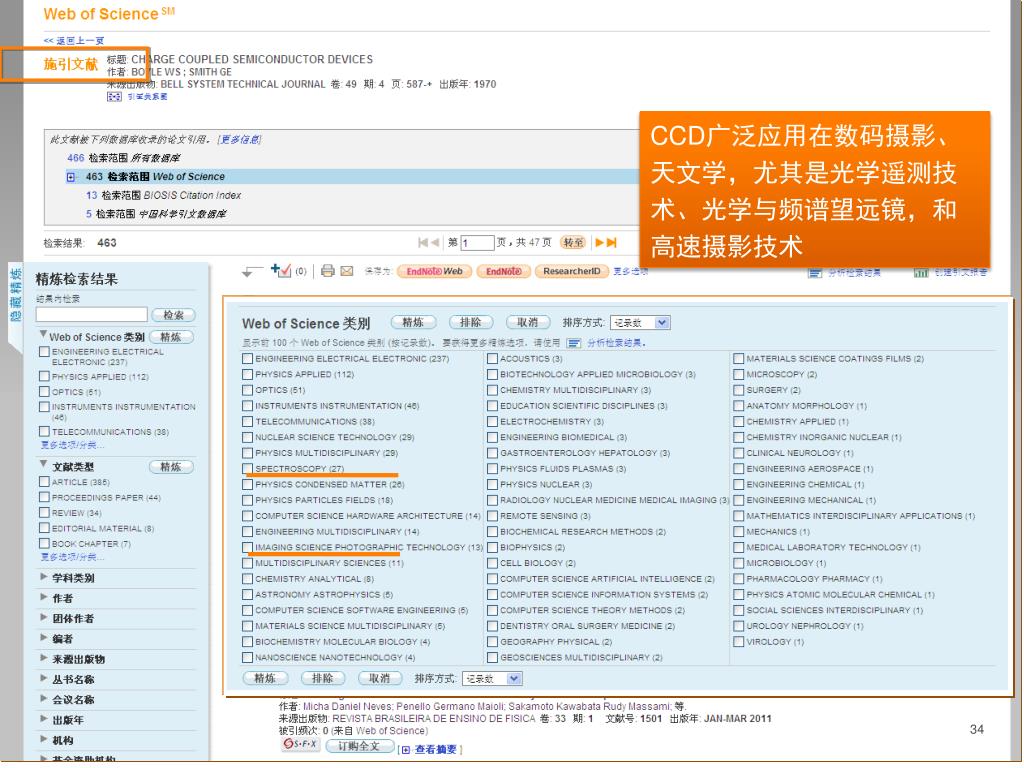The height and width of the screenshot is (768, 1024).
Task: Click into the page number field
Action: pyautogui.click(x=477, y=243)
